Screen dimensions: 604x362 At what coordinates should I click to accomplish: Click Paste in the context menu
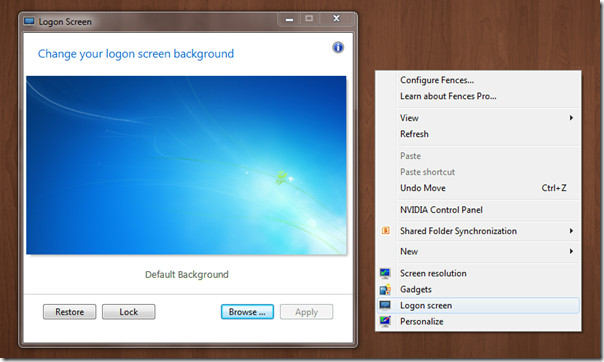point(478,156)
